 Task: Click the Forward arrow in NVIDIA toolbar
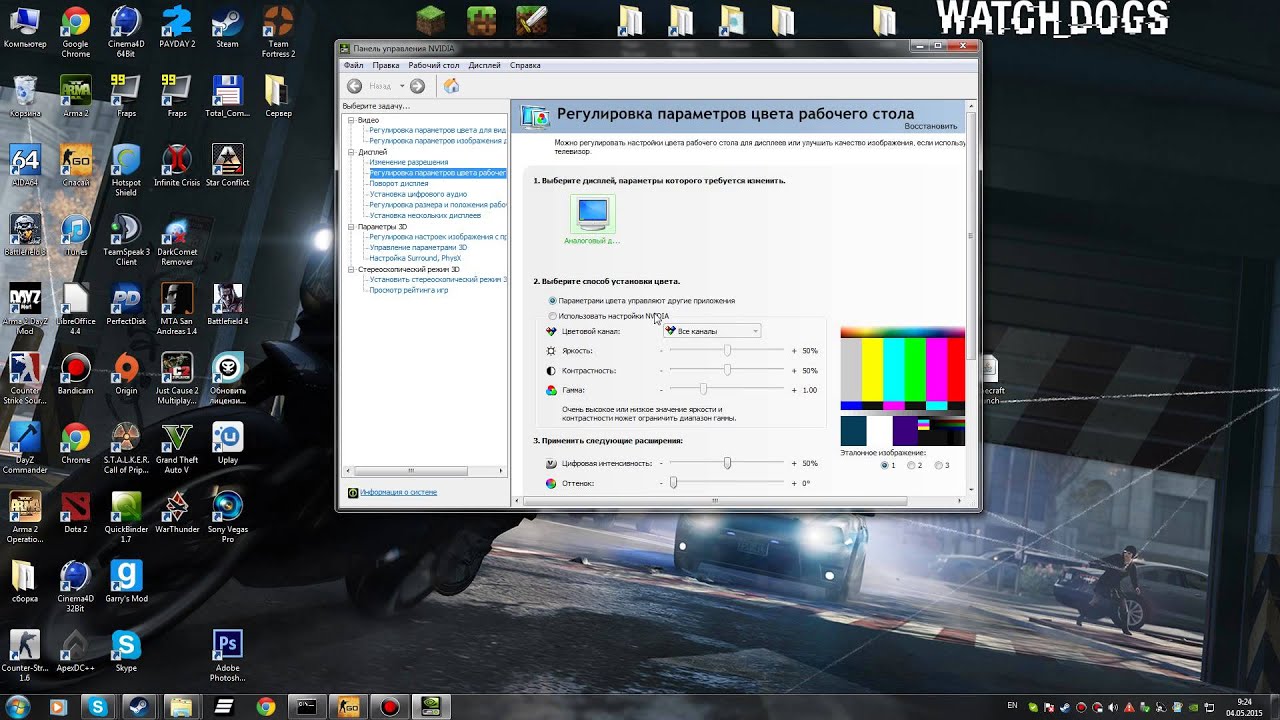[x=417, y=86]
